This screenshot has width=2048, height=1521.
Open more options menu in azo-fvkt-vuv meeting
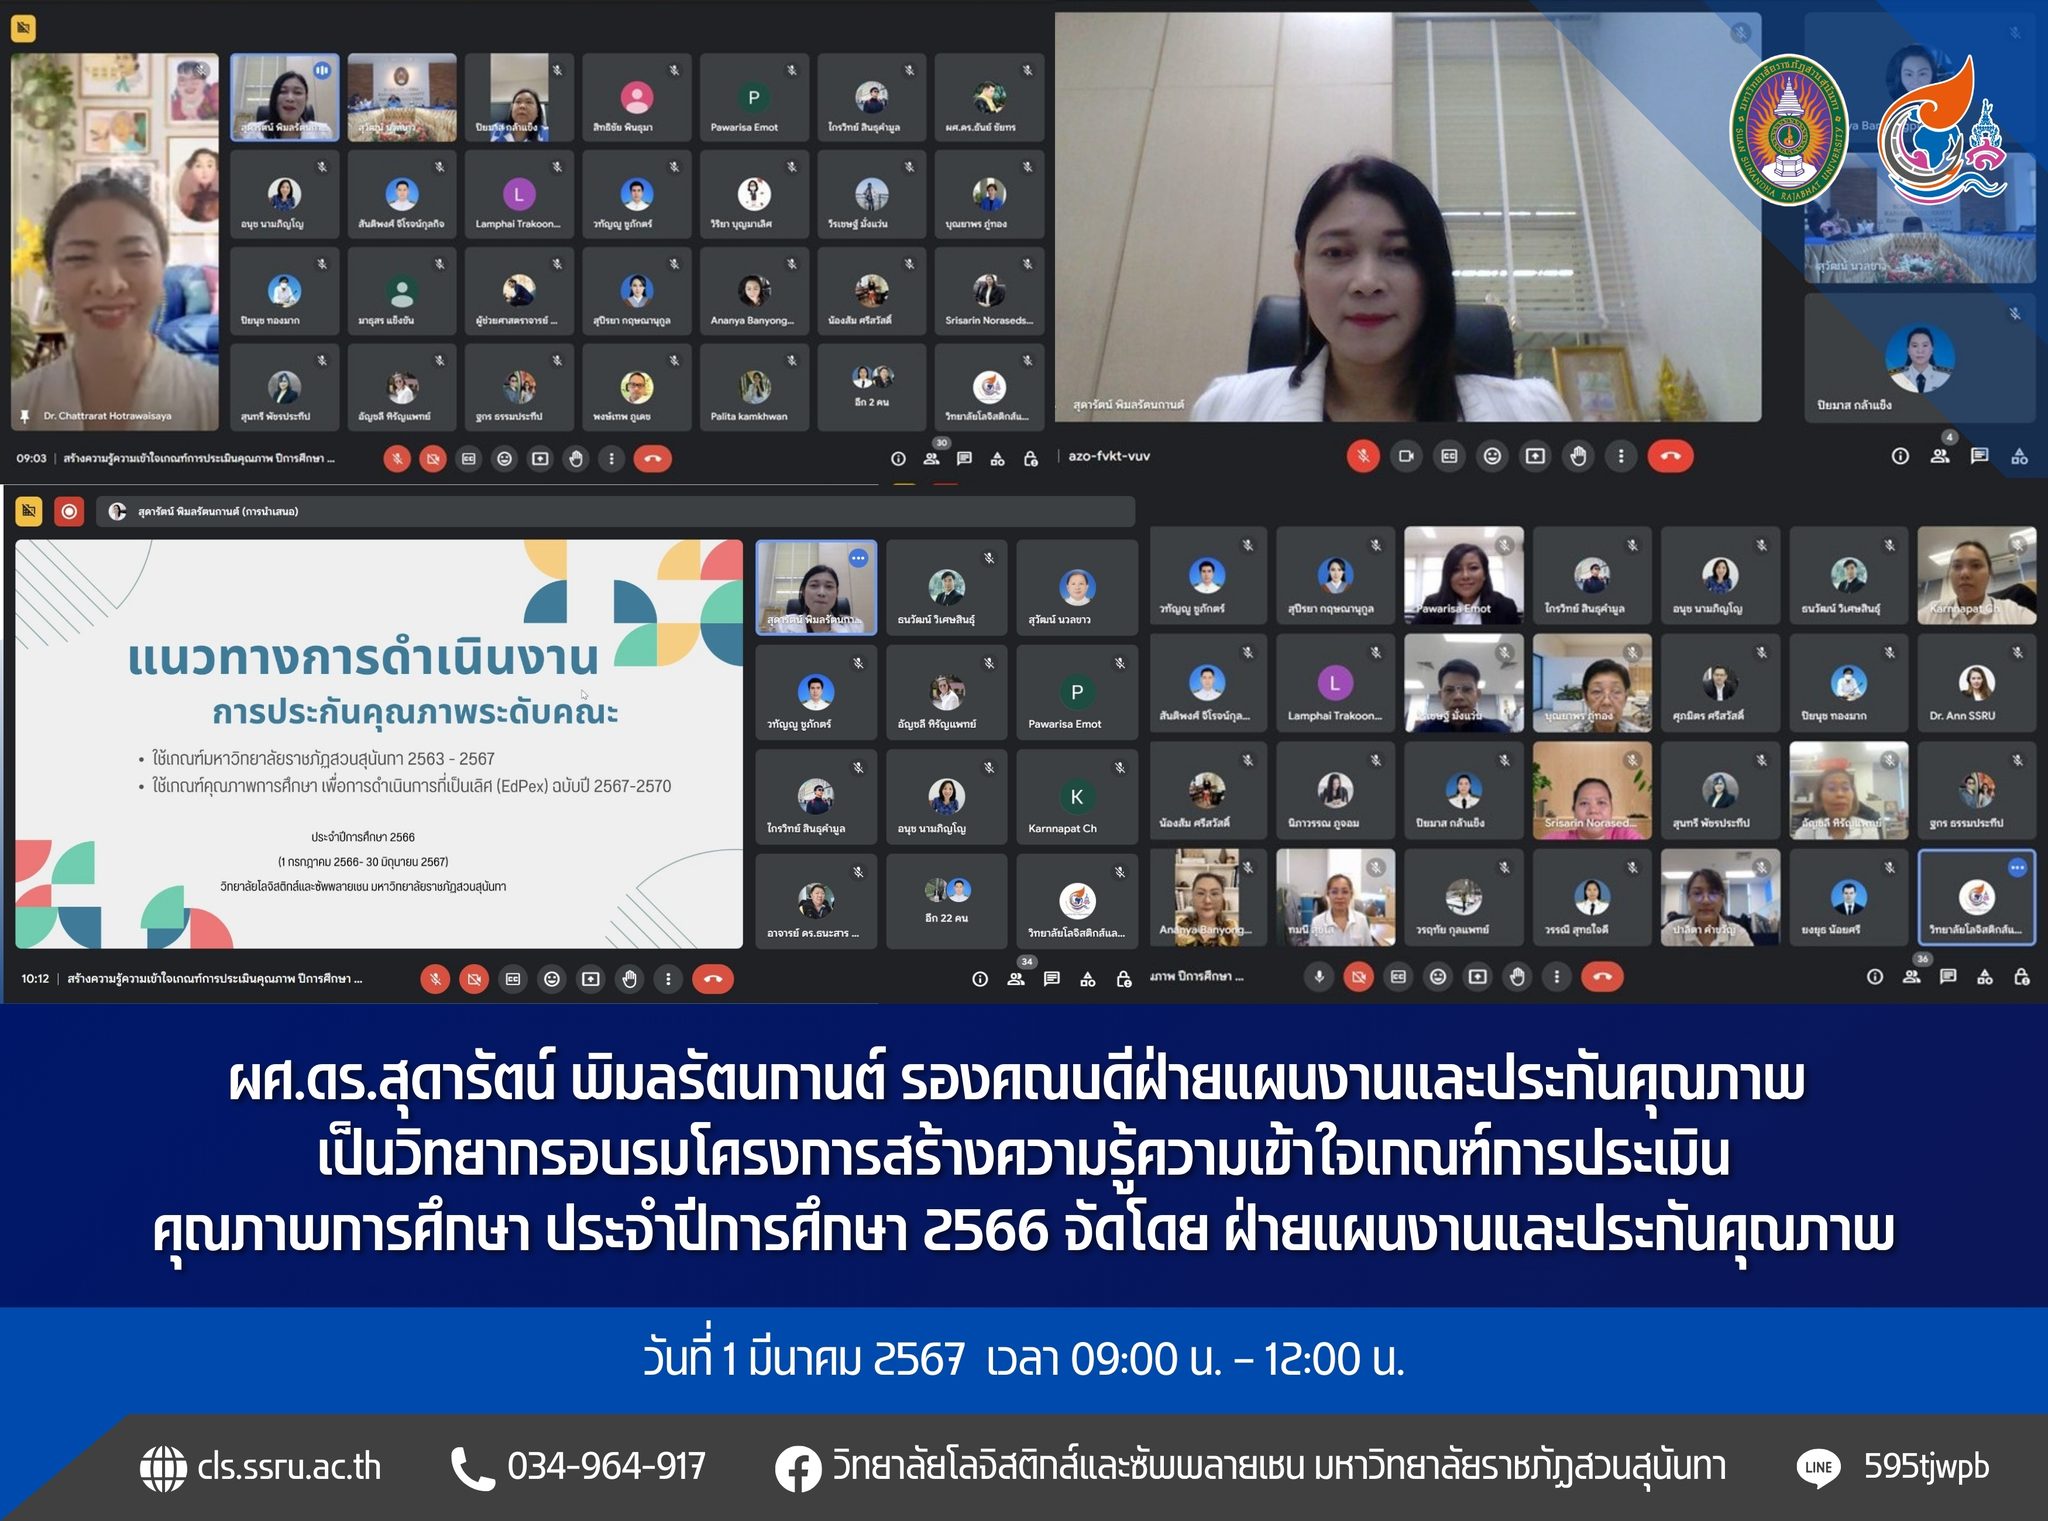[1621, 457]
